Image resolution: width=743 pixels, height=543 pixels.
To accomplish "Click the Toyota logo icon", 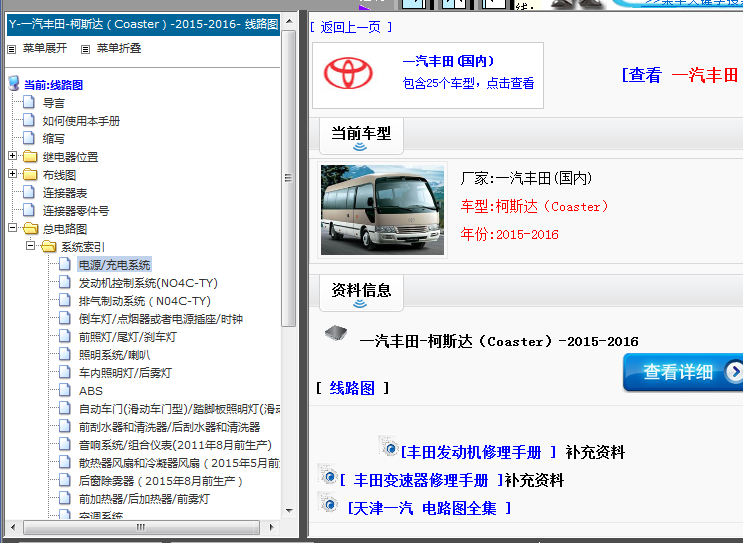I will coord(348,73).
